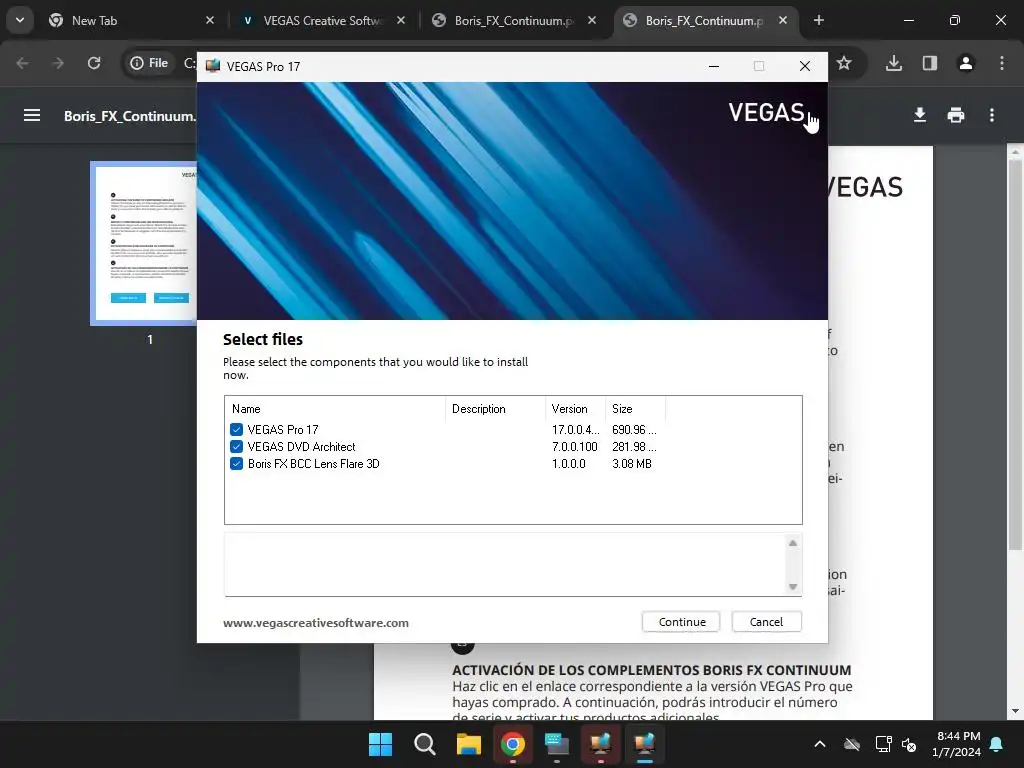This screenshot has width=1024, height=768.
Task: Go back in the browser
Action: pyautogui.click(x=22, y=63)
